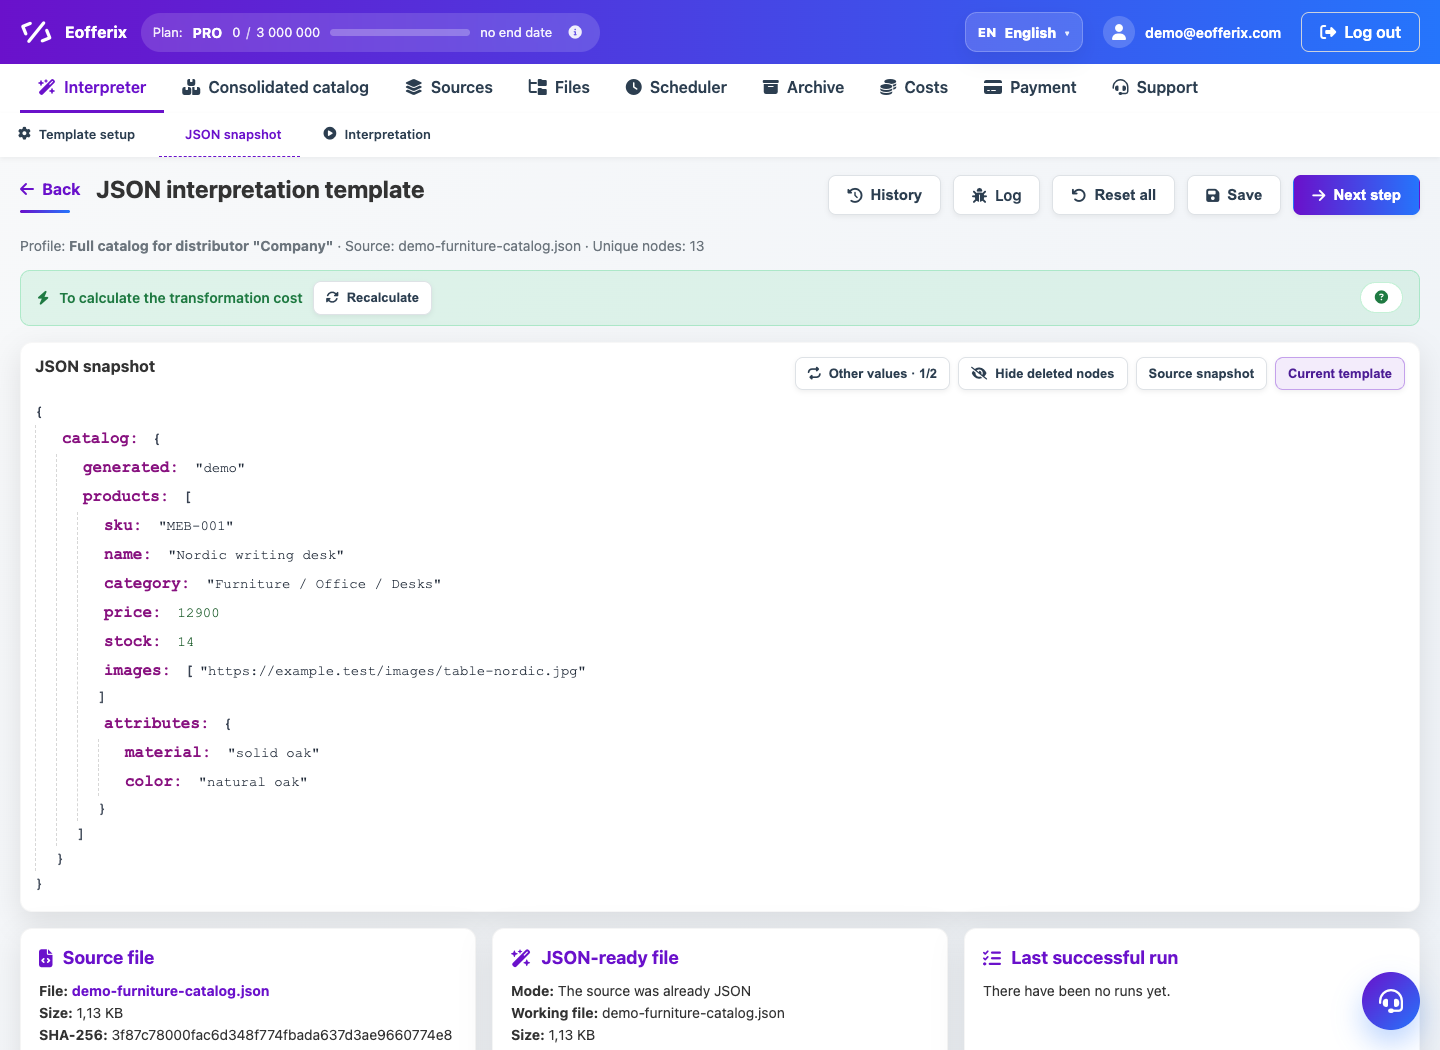Image resolution: width=1440 pixels, height=1050 pixels.
Task: Select the attributes key
Action: click(156, 723)
